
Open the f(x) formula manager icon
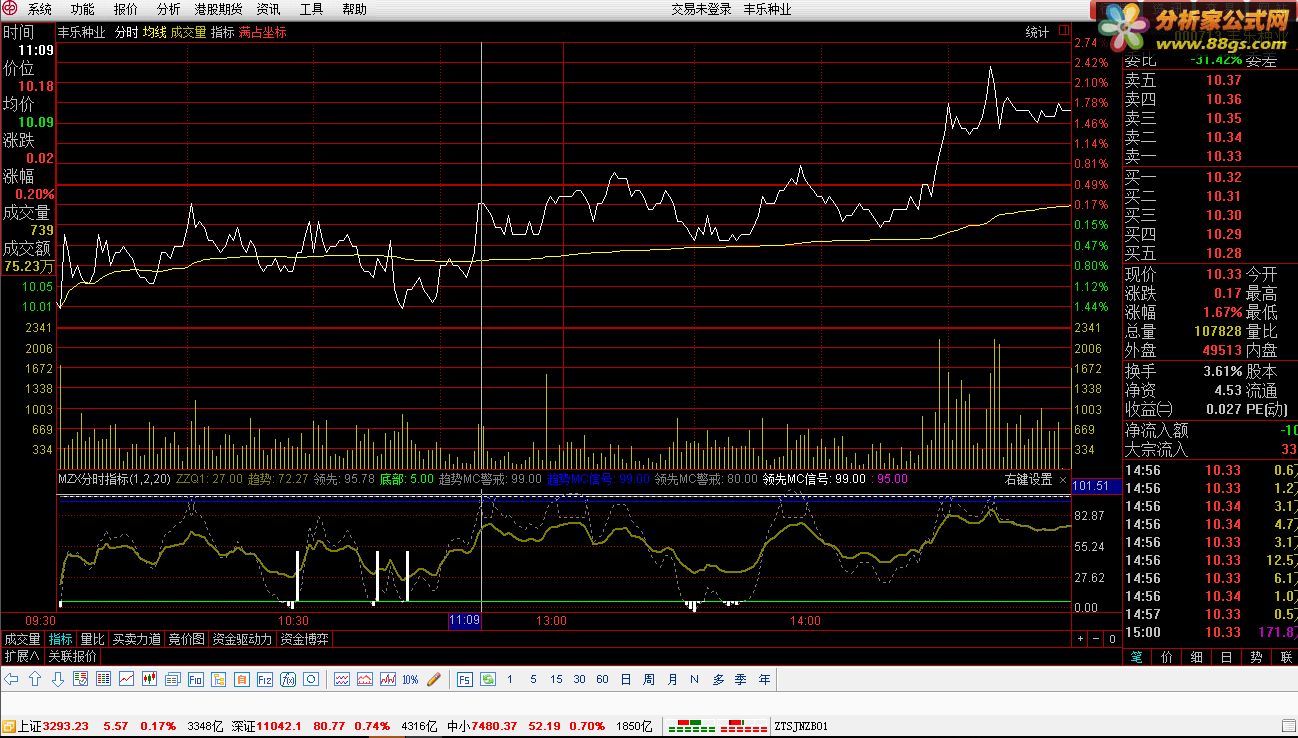point(288,679)
